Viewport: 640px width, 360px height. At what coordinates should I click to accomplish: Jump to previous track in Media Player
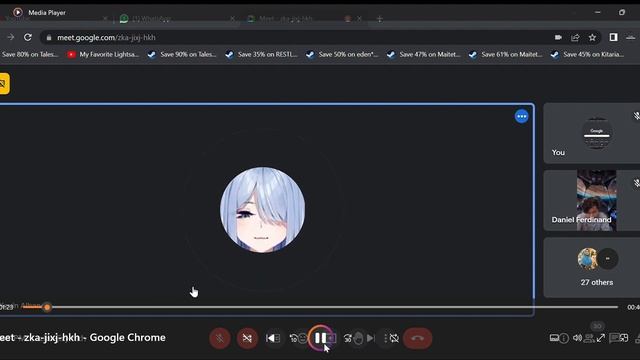(x=270, y=338)
